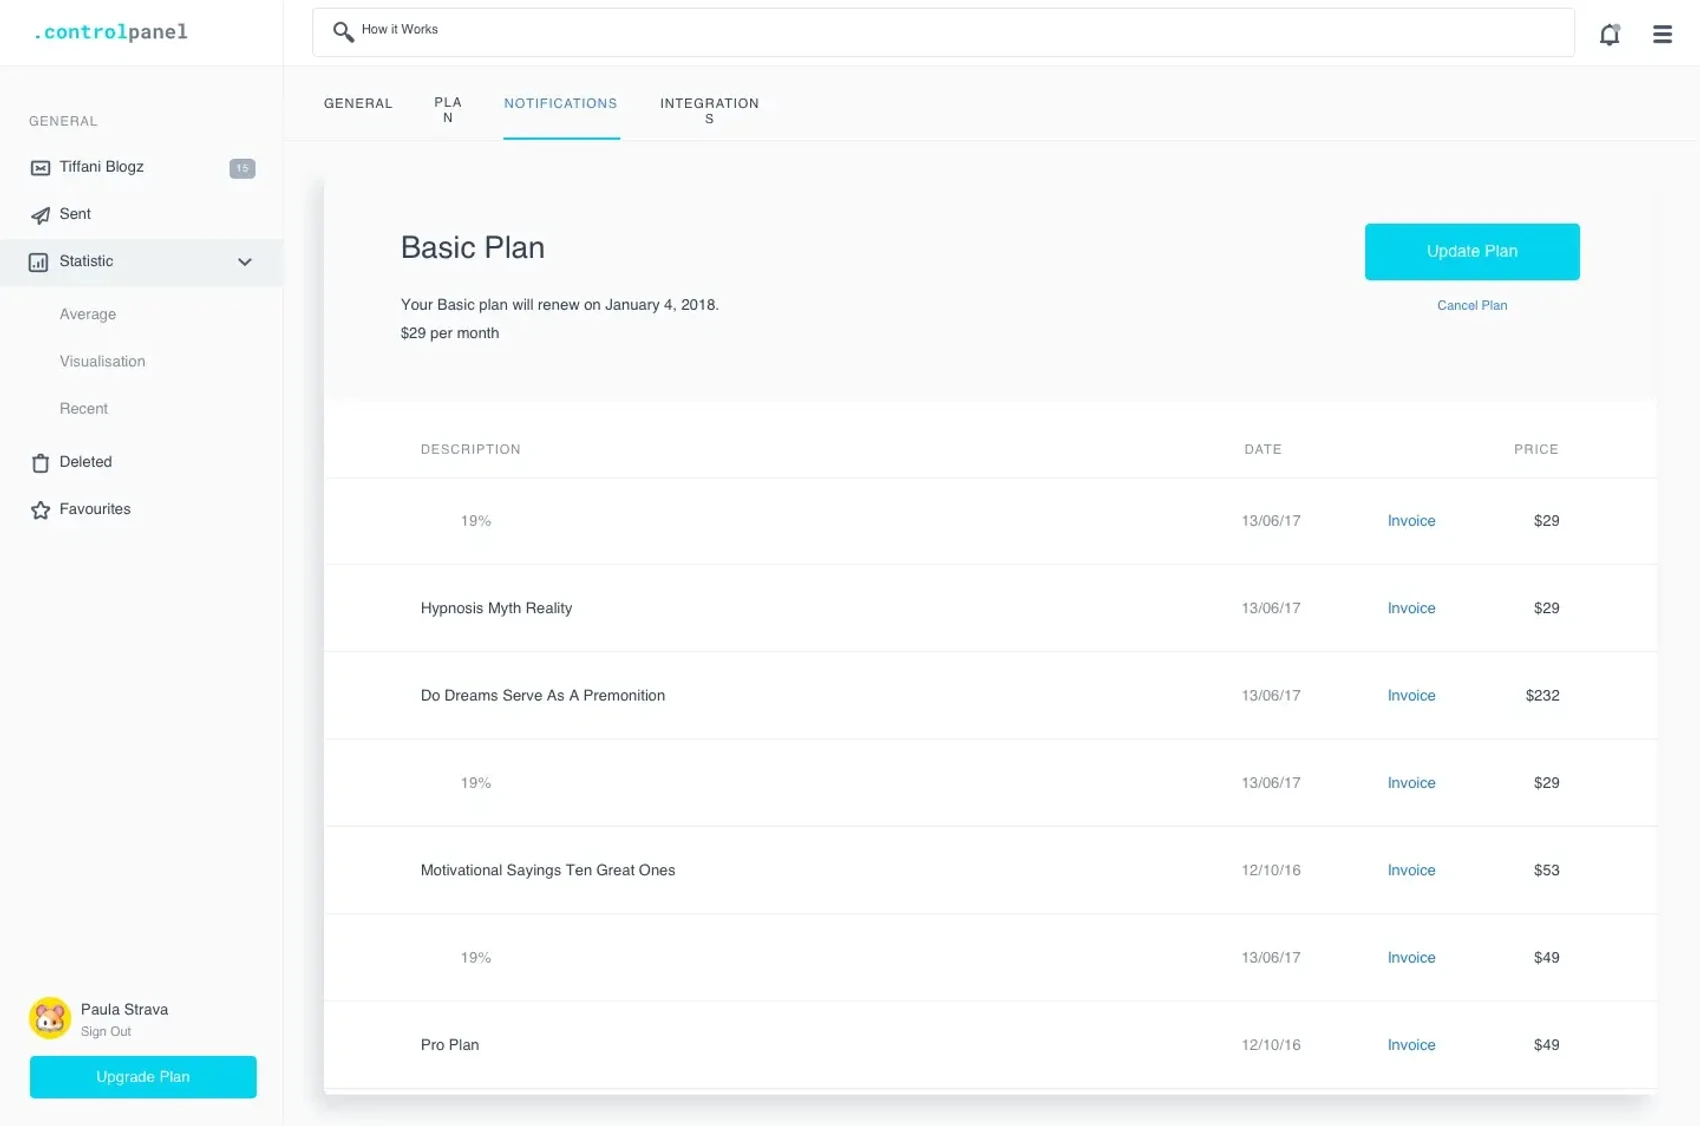Click the notification bell icon
The image size is (1700, 1126).
point(1609,34)
